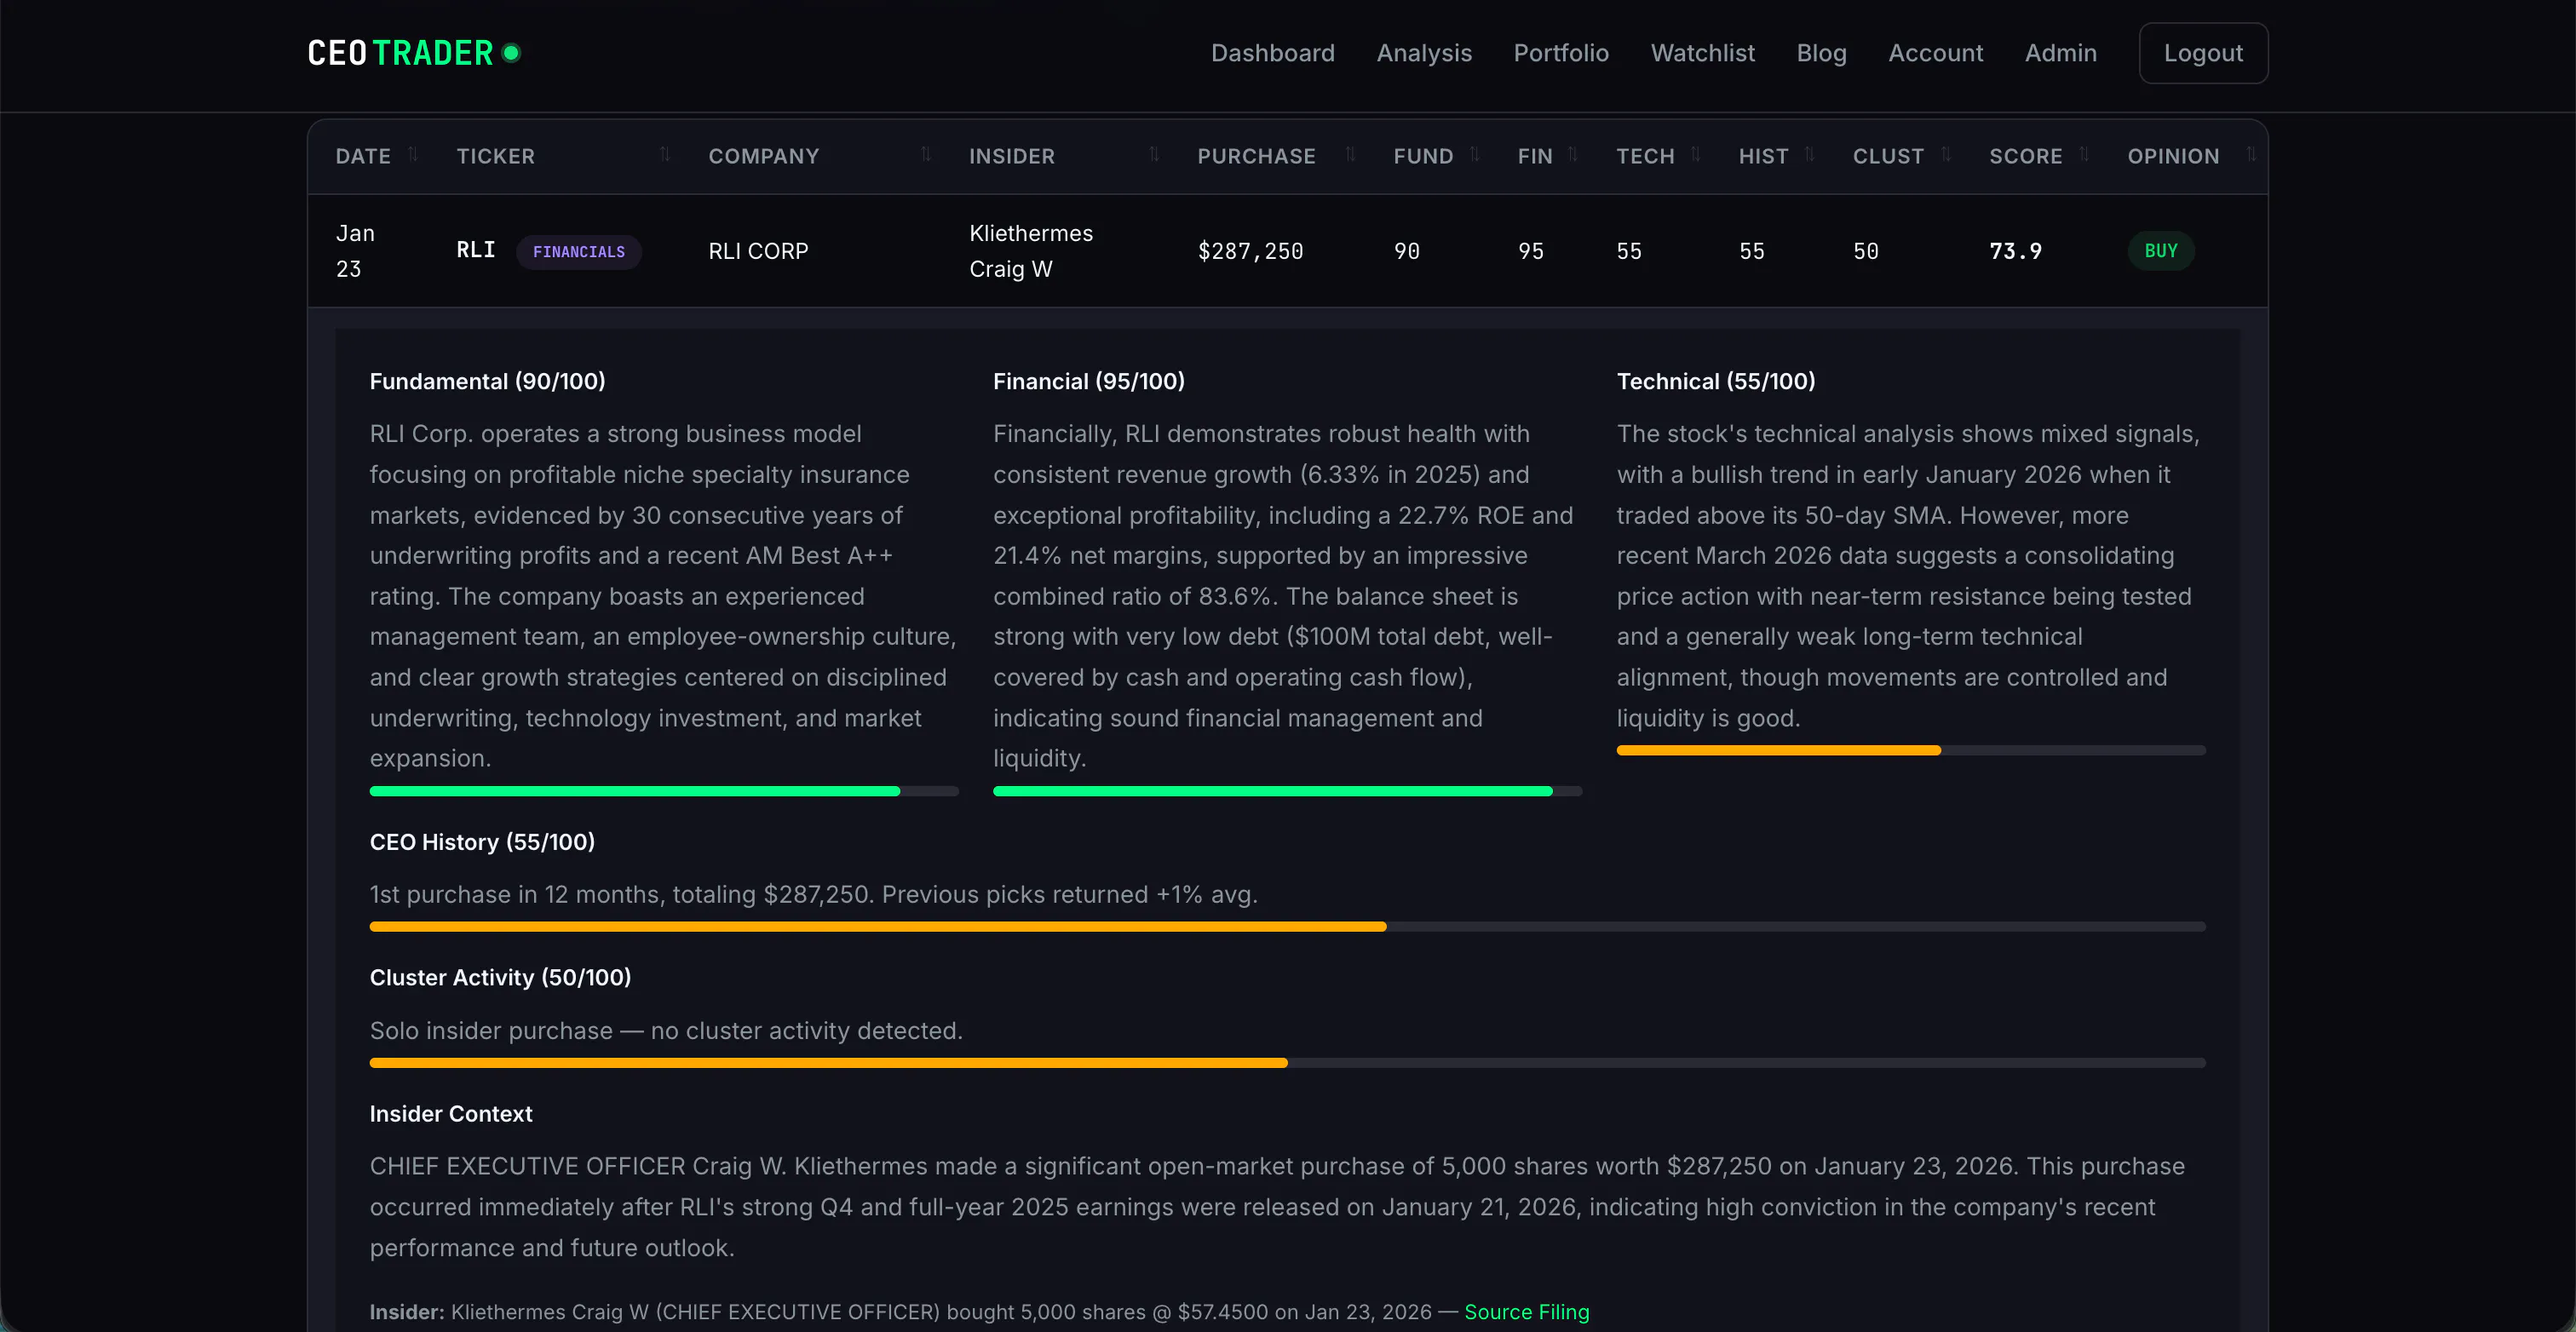Click the sort arrows beside SCORE header
Image resolution: width=2576 pixels, height=1332 pixels.
(x=2084, y=154)
